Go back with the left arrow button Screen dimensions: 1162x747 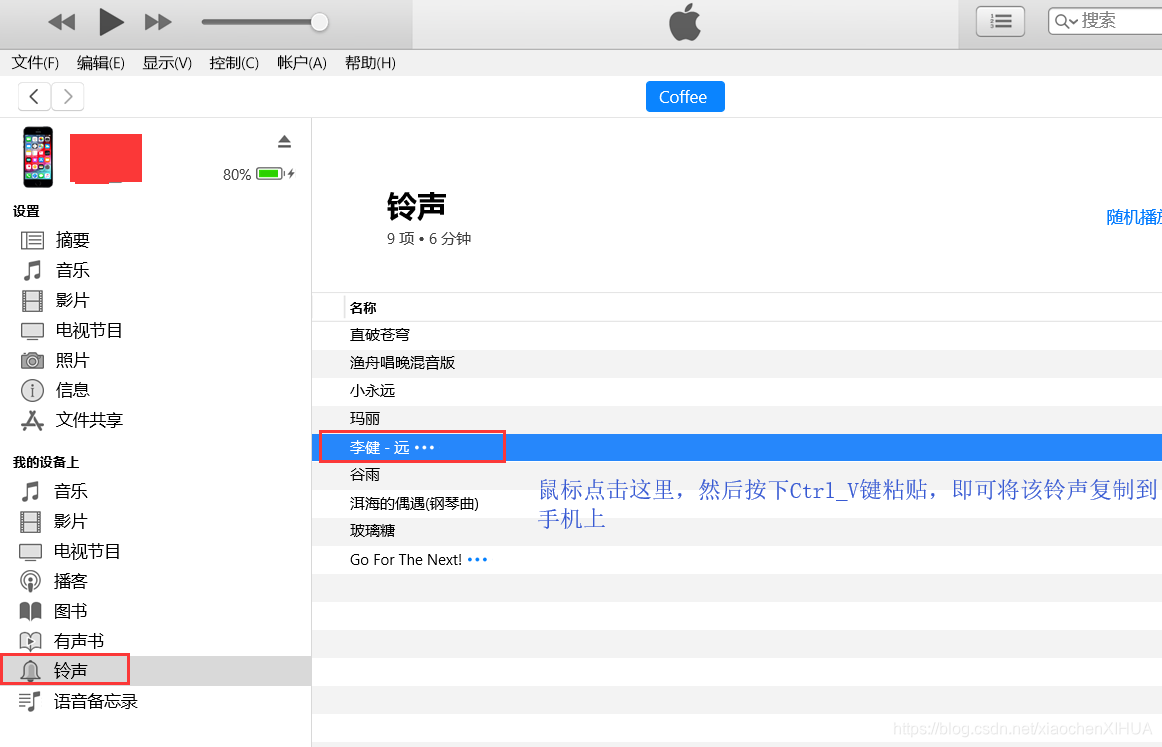[34, 96]
